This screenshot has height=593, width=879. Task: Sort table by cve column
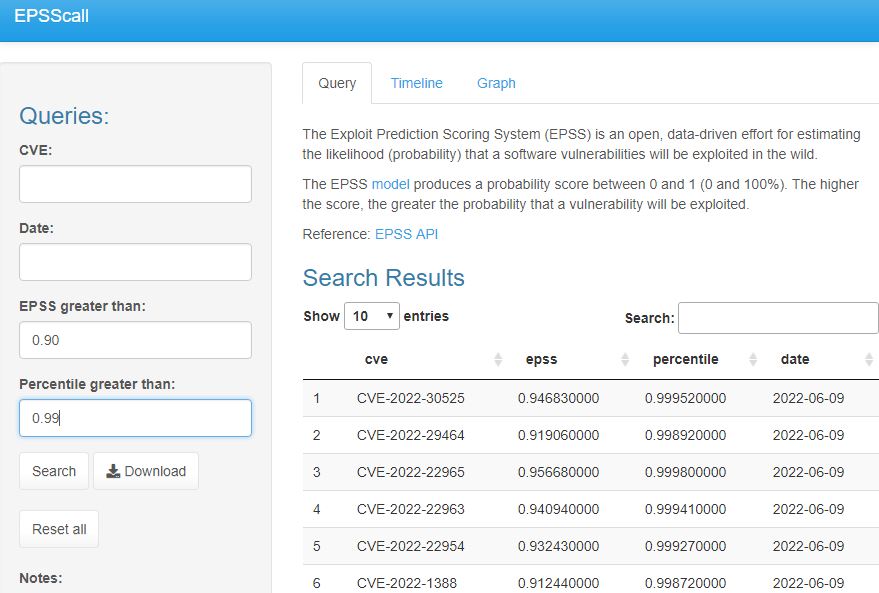(376, 359)
